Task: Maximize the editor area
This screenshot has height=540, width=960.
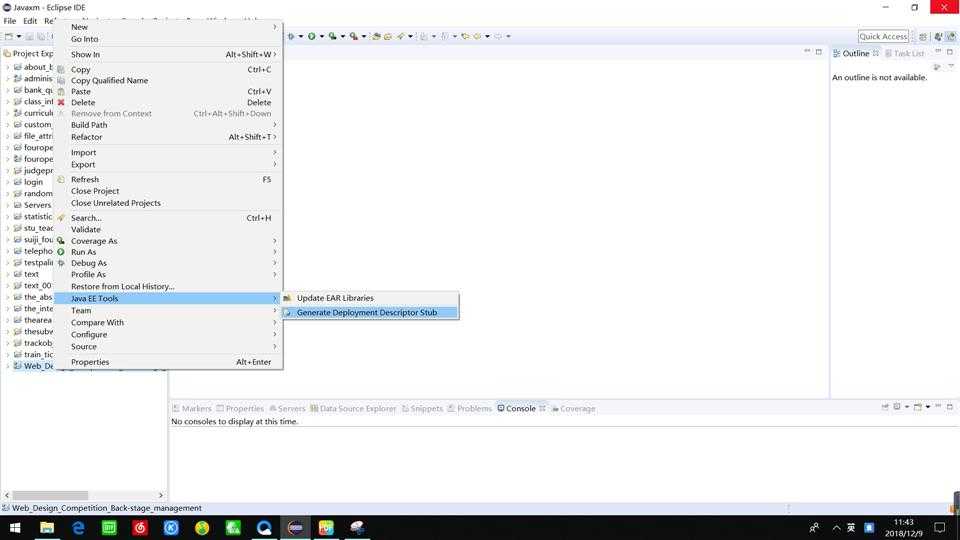Action: pyautogui.click(x=819, y=51)
